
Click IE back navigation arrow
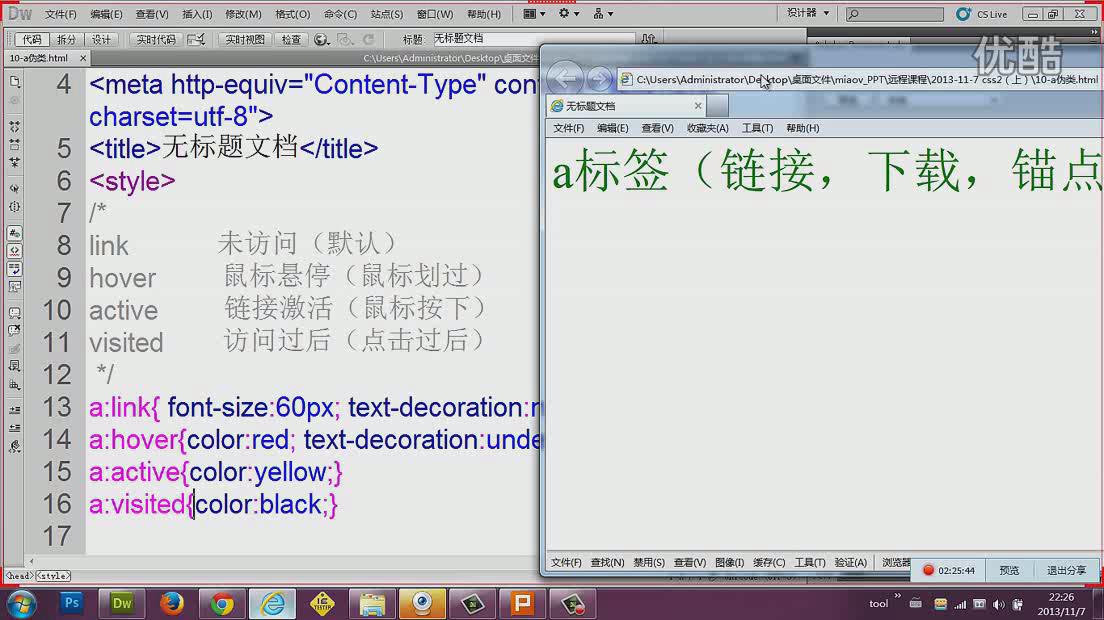[x=566, y=79]
